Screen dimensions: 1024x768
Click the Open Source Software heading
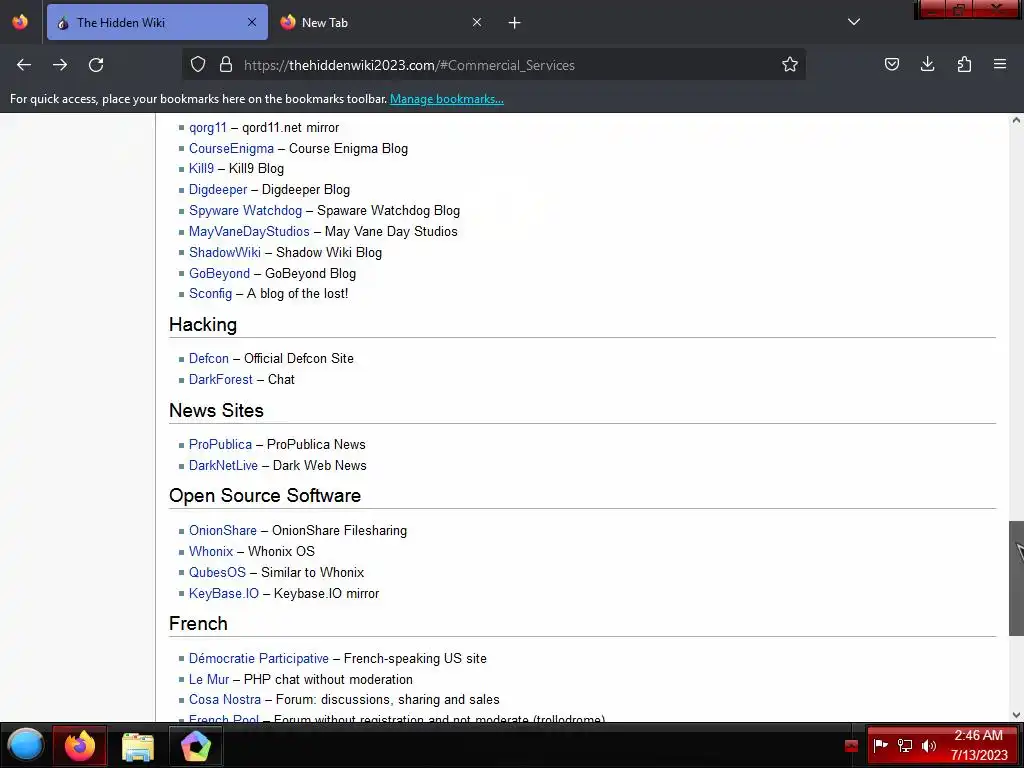(265, 496)
